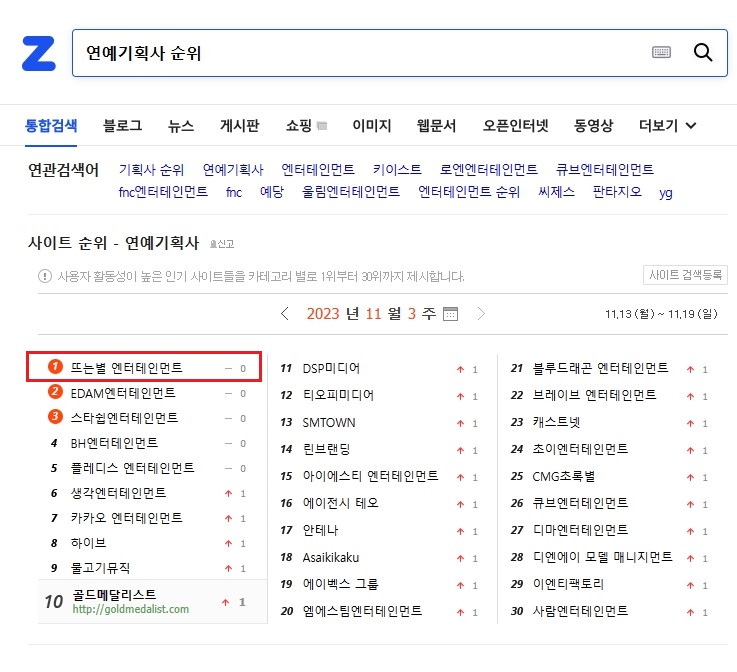Open rank 20 엠에스팀엔터테인먼트
The width and height of the screenshot is (737, 672).
(362, 611)
